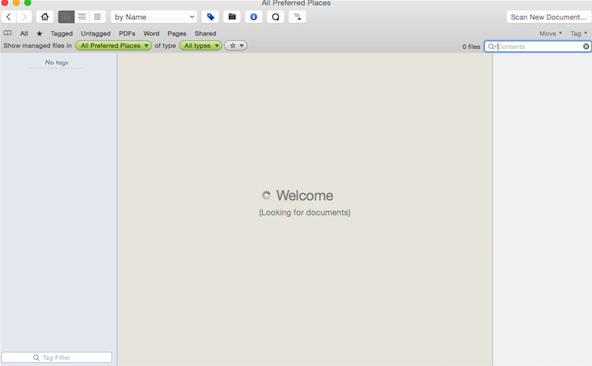The width and height of the screenshot is (592, 366).
Task: Click the Tag Filter field
Action: pyautogui.click(x=57, y=357)
